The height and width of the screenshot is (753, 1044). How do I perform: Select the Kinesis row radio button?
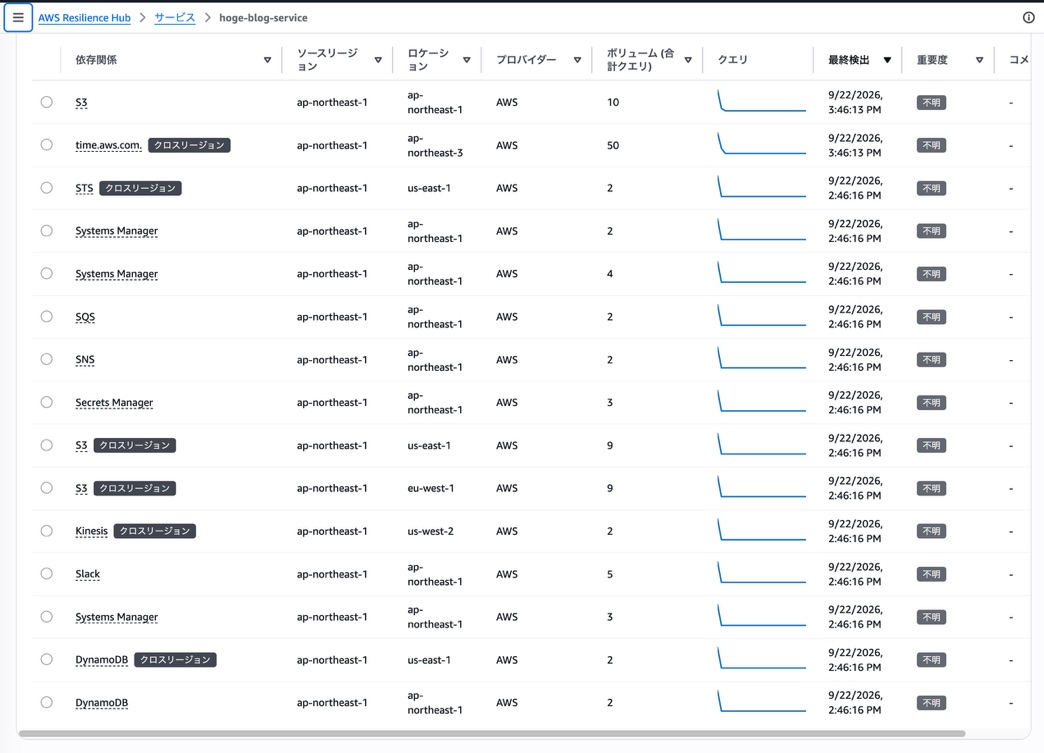[47, 531]
